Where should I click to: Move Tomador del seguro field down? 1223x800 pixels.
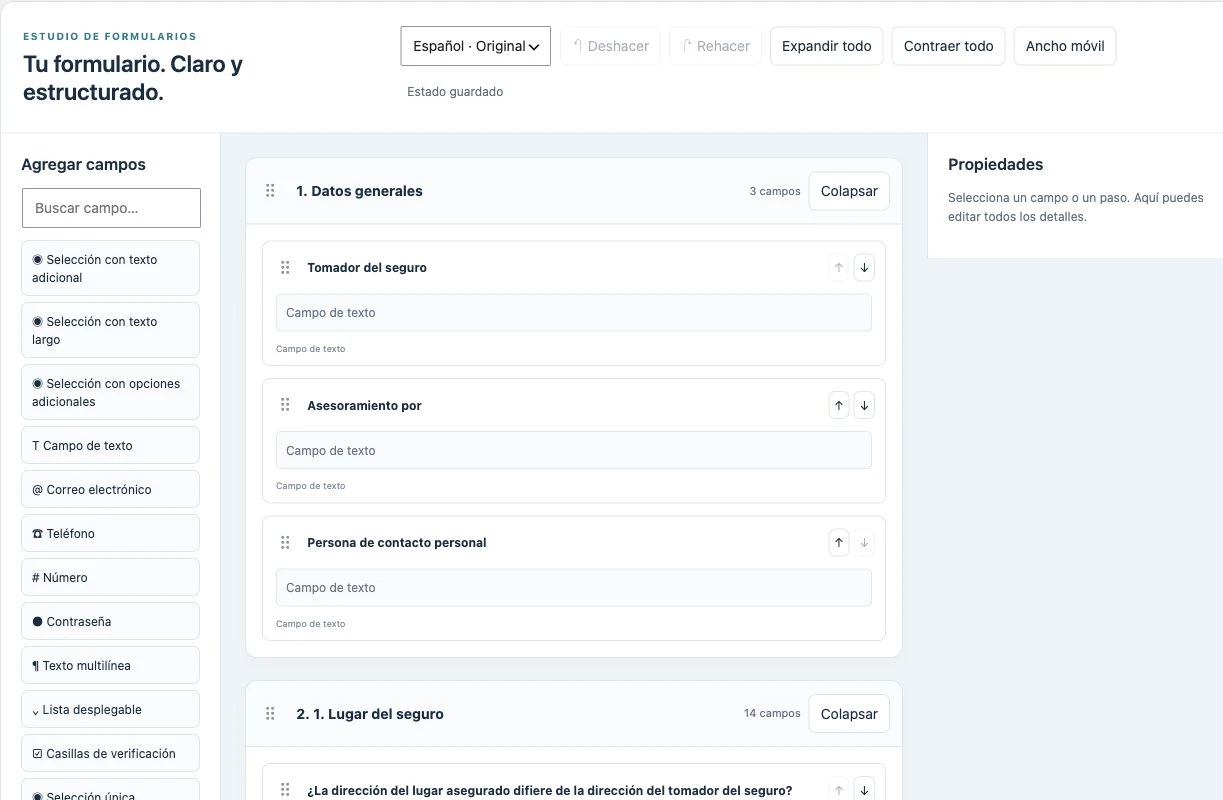864,268
